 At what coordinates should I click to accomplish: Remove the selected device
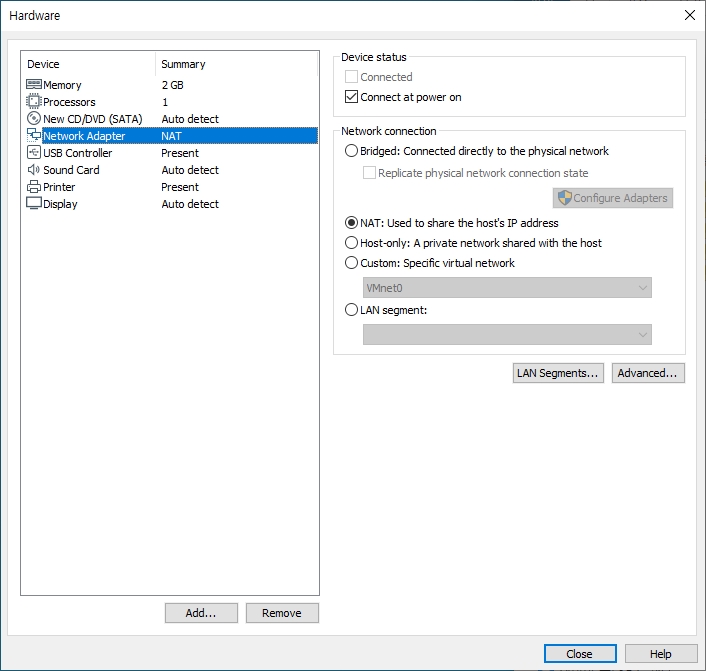tap(282, 613)
